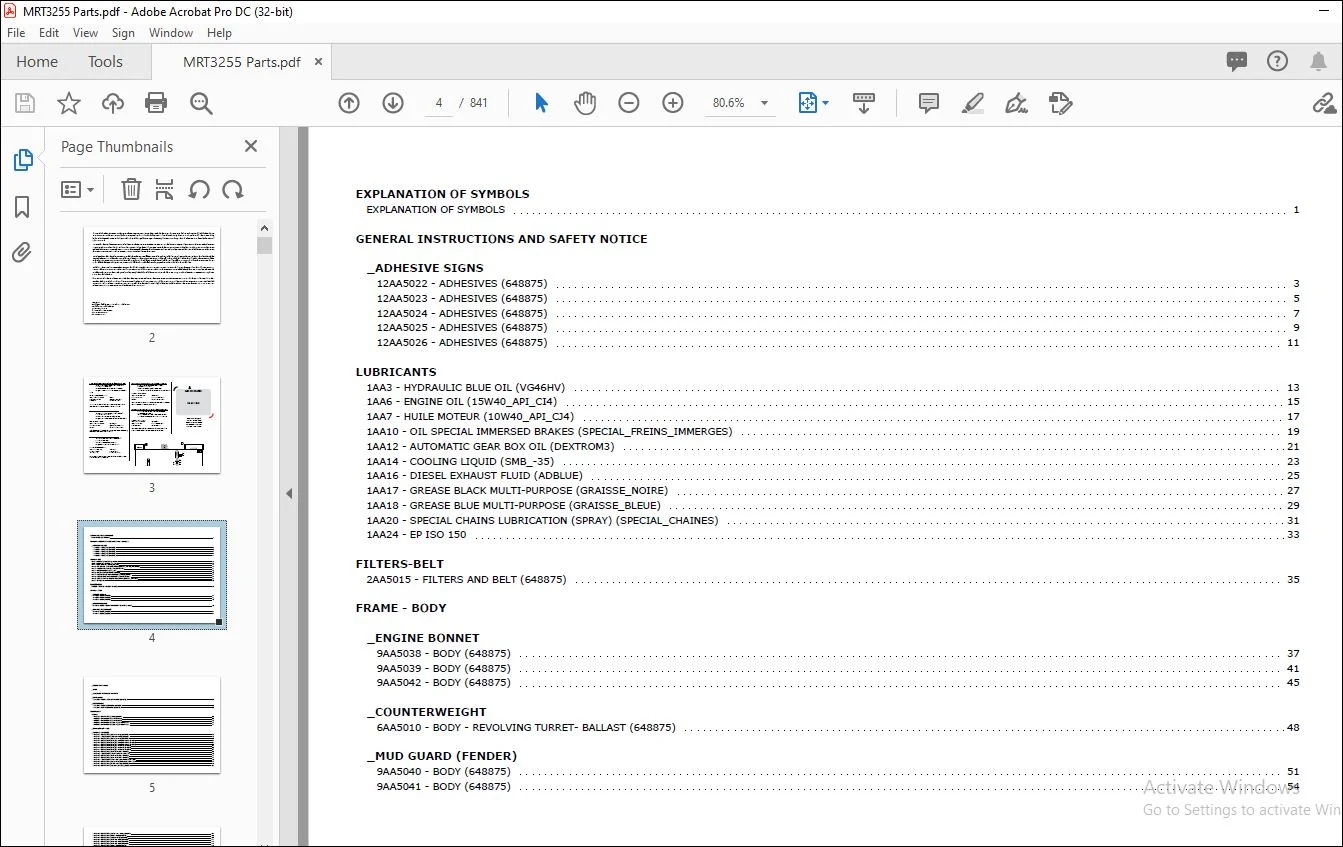1343x847 pixels.
Task: Add the document to starred favorites
Action: click(69, 103)
